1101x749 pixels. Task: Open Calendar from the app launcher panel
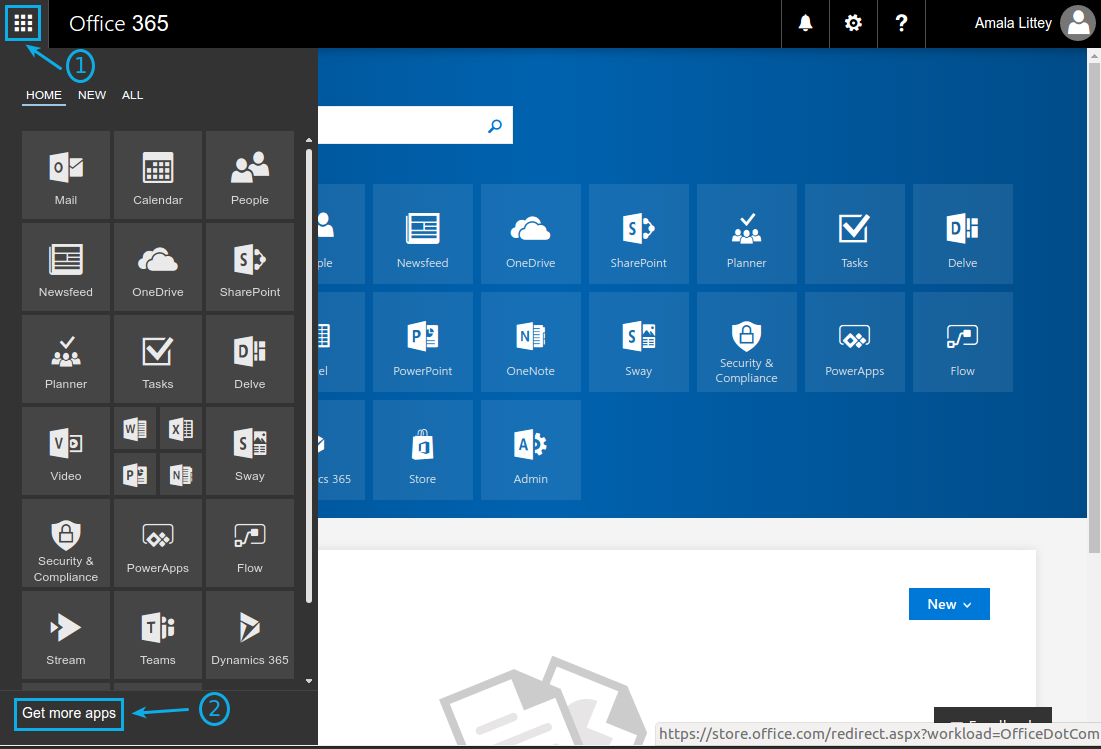click(x=158, y=175)
